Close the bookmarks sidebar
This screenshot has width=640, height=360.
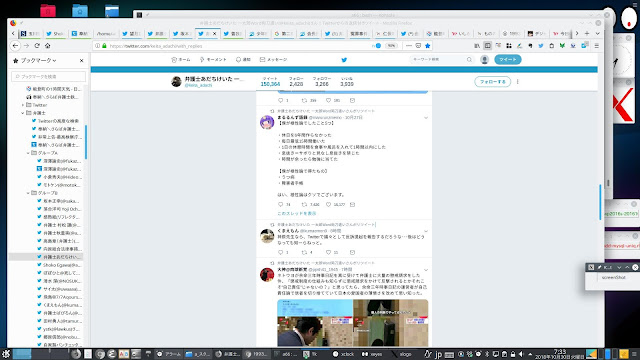coord(81,60)
